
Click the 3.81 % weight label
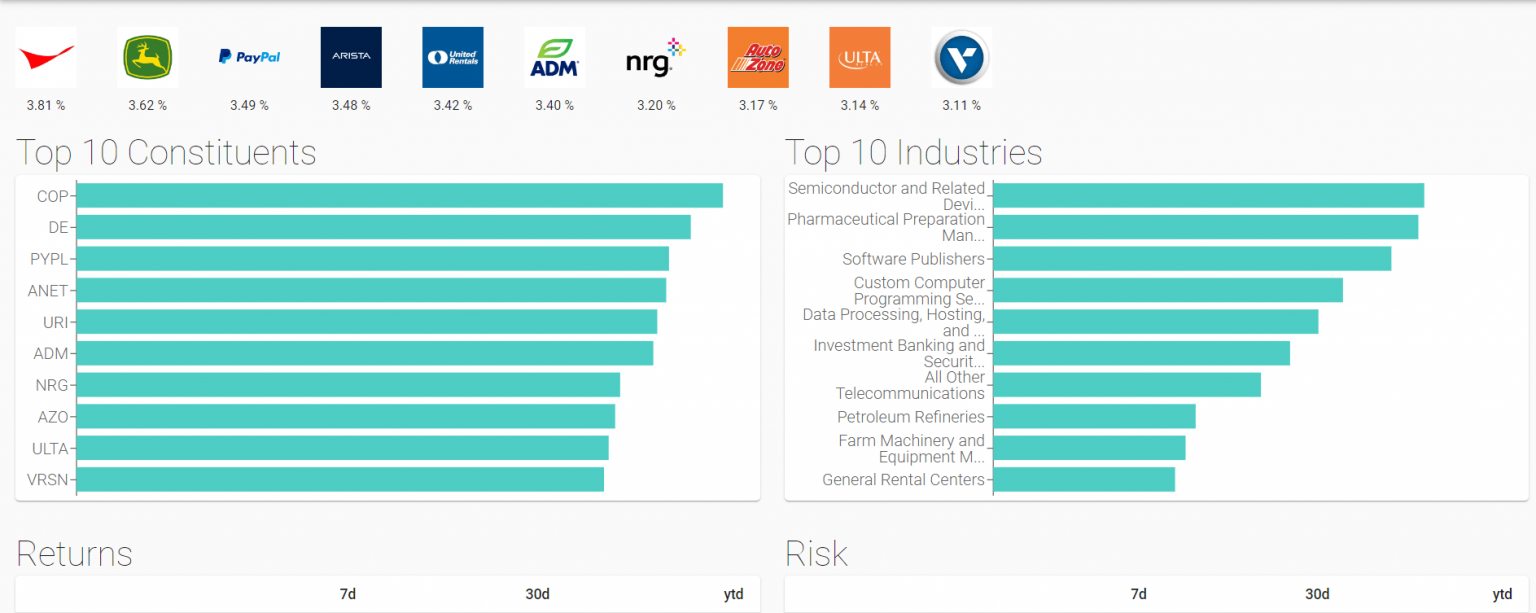[x=45, y=104]
